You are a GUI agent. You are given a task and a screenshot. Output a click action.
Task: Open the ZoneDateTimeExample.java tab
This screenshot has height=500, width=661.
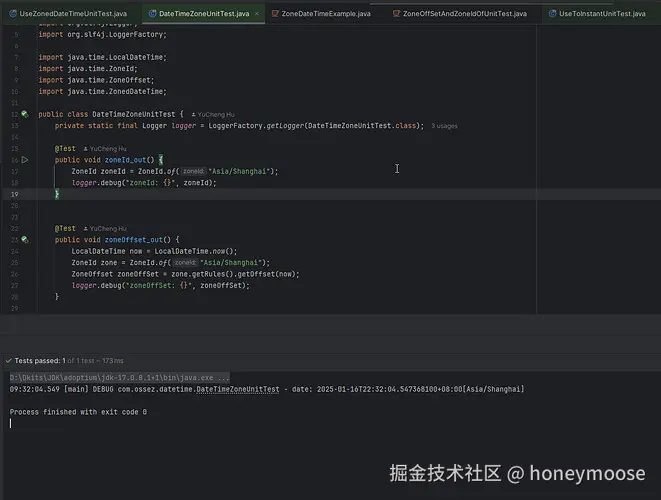click(x=321, y=14)
